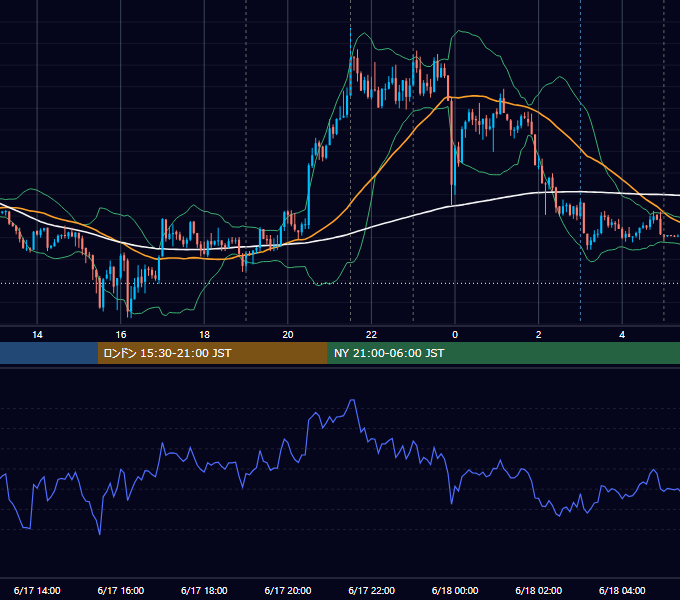Click the '6/17 14:00' time label
This screenshot has height=600, width=680.
(x=37, y=590)
